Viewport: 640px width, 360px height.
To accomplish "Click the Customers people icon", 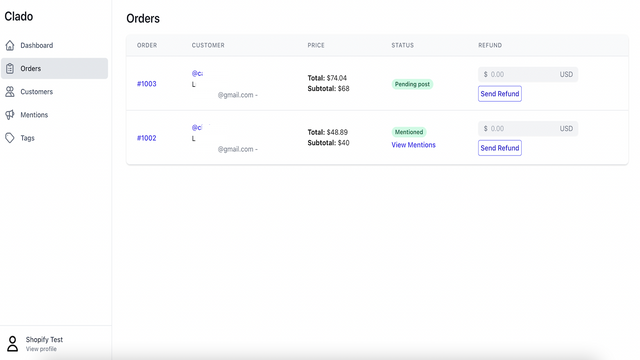I will [10, 92].
